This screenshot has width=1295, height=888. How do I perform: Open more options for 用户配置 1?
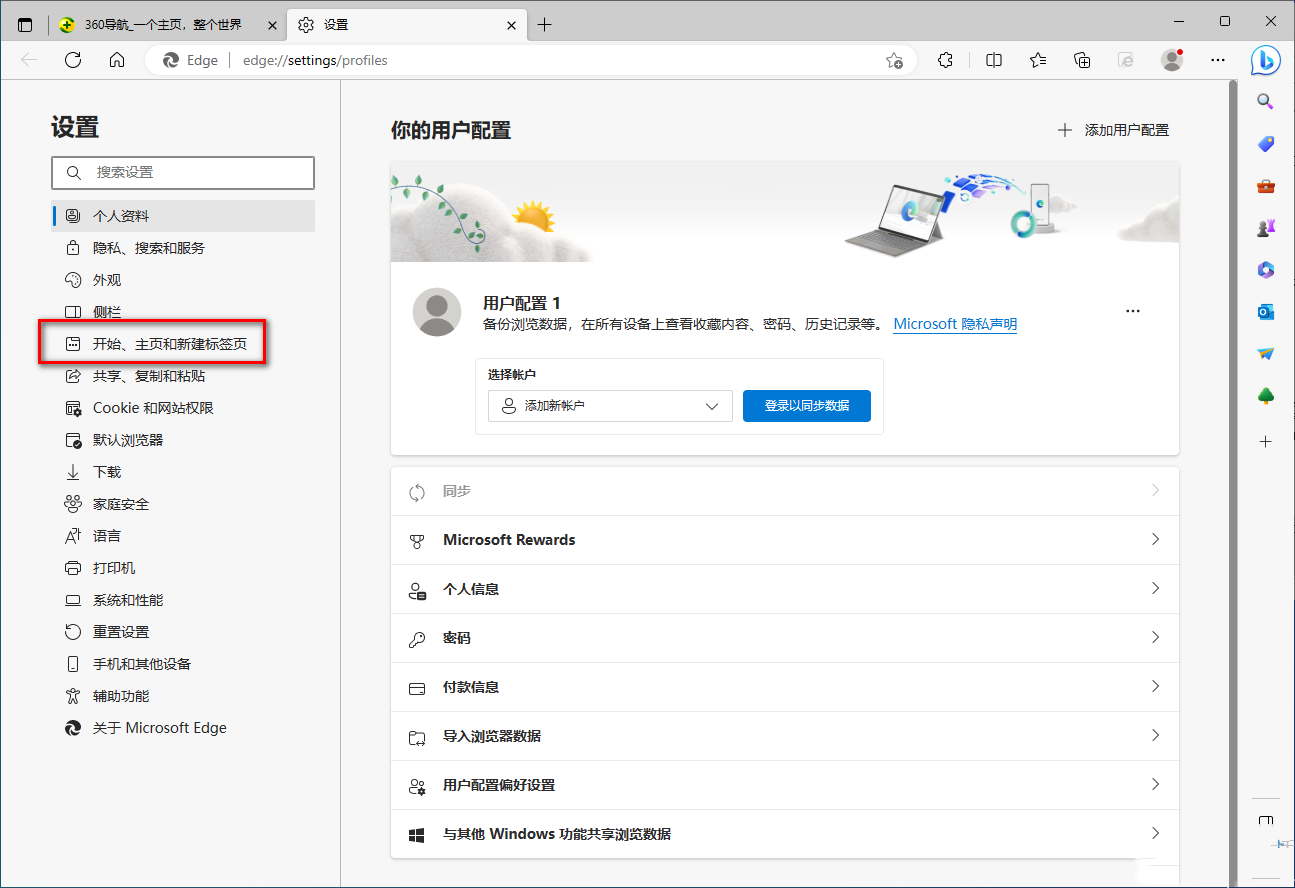1133,311
